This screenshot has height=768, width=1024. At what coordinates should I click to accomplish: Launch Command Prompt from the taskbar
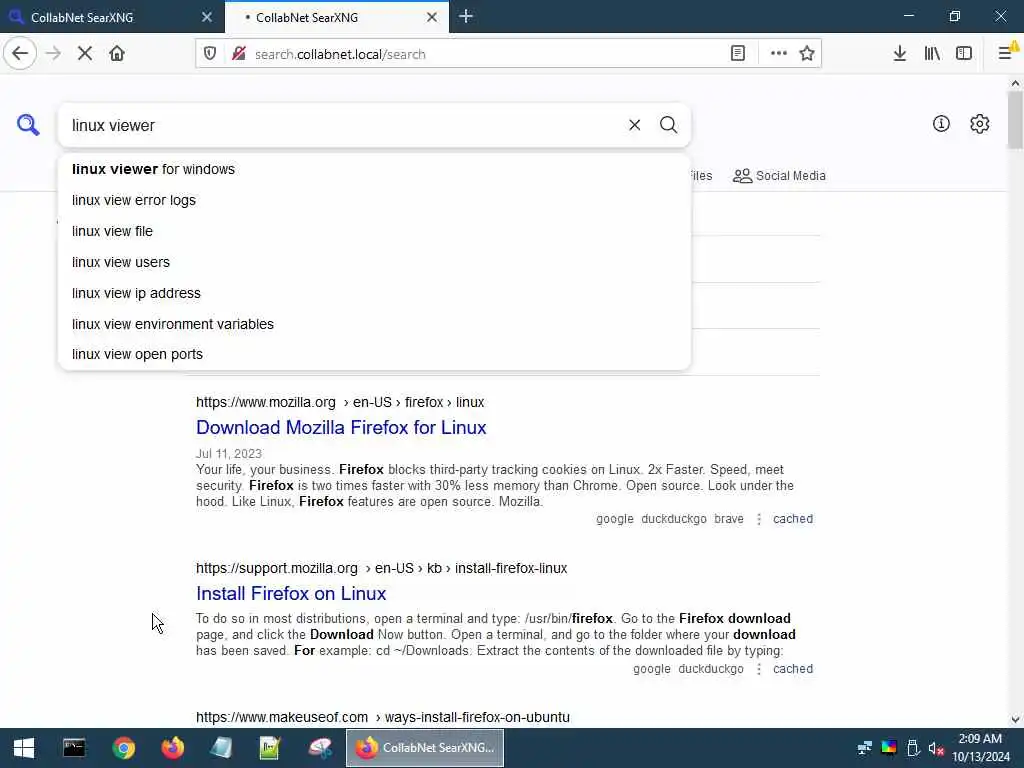pyautogui.click(x=74, y=748)
